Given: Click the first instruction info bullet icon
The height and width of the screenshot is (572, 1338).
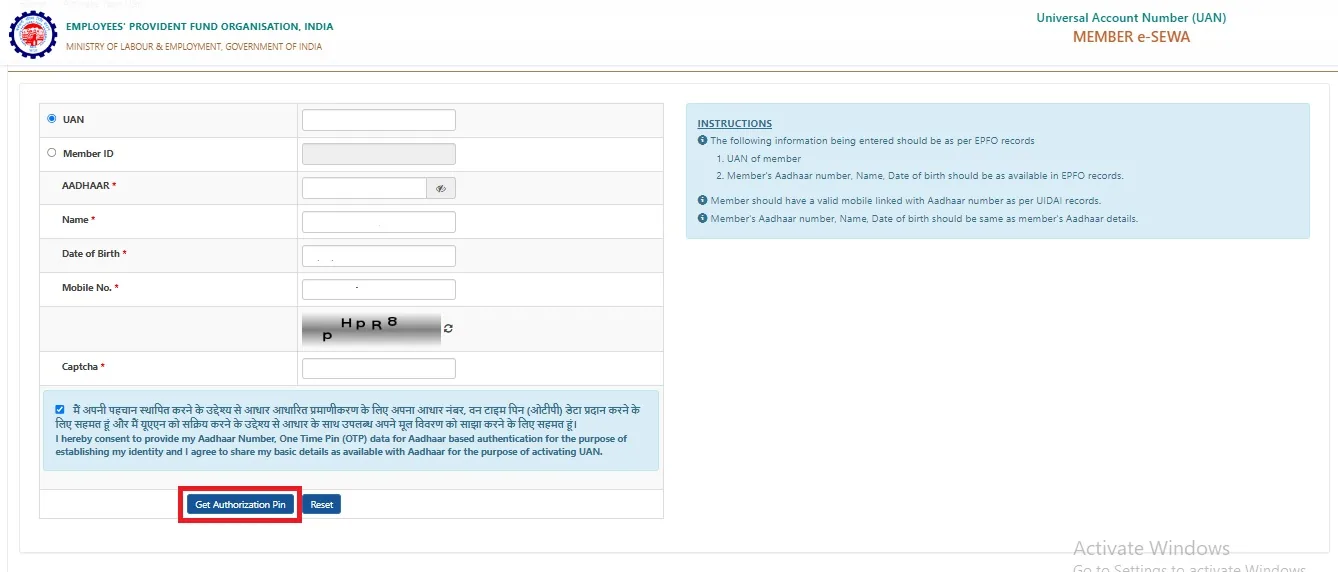Looking at the screenshot, I should pyautogui.click(x=702, y=141).
